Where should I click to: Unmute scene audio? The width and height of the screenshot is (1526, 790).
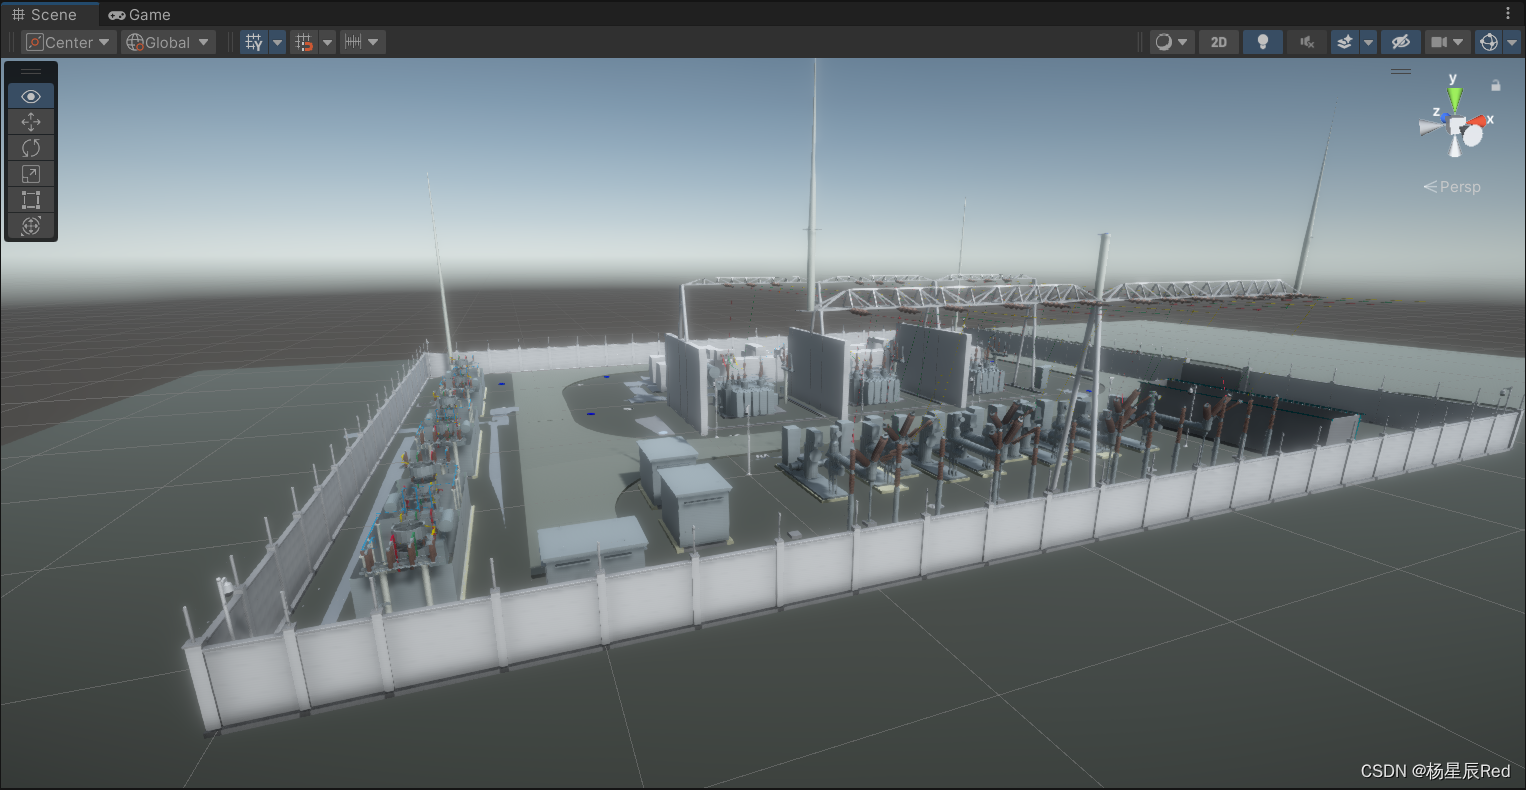1306,41
